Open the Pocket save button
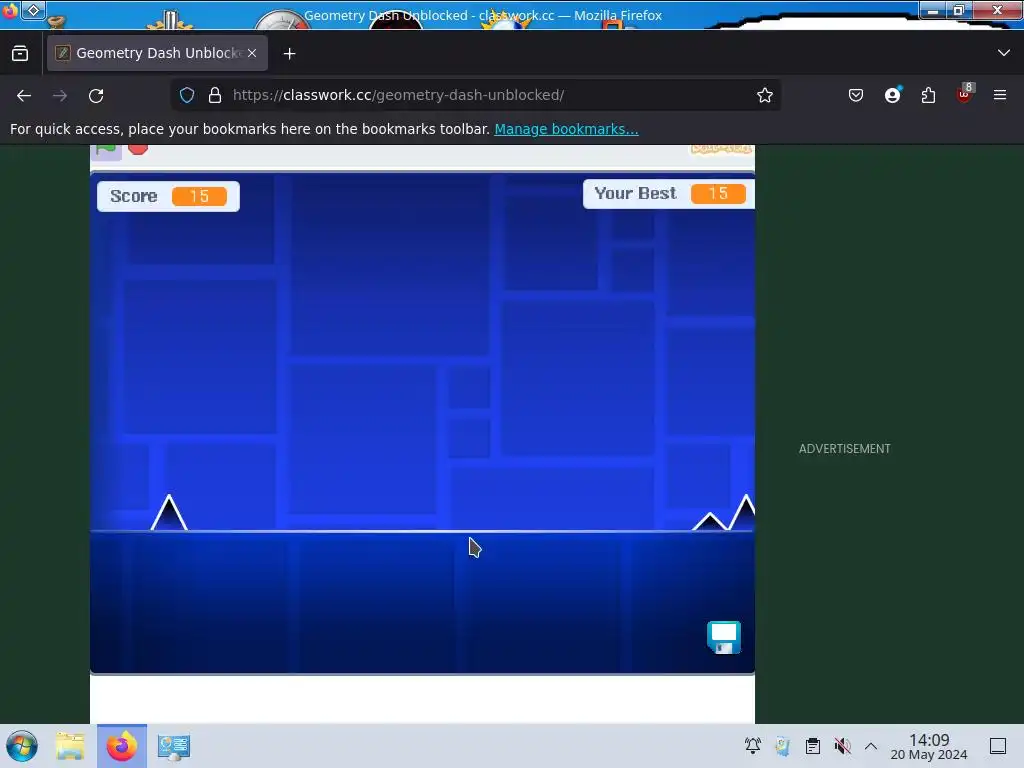Image resolution: width=1024 pixels, height=768 pixels. [856, 95]
